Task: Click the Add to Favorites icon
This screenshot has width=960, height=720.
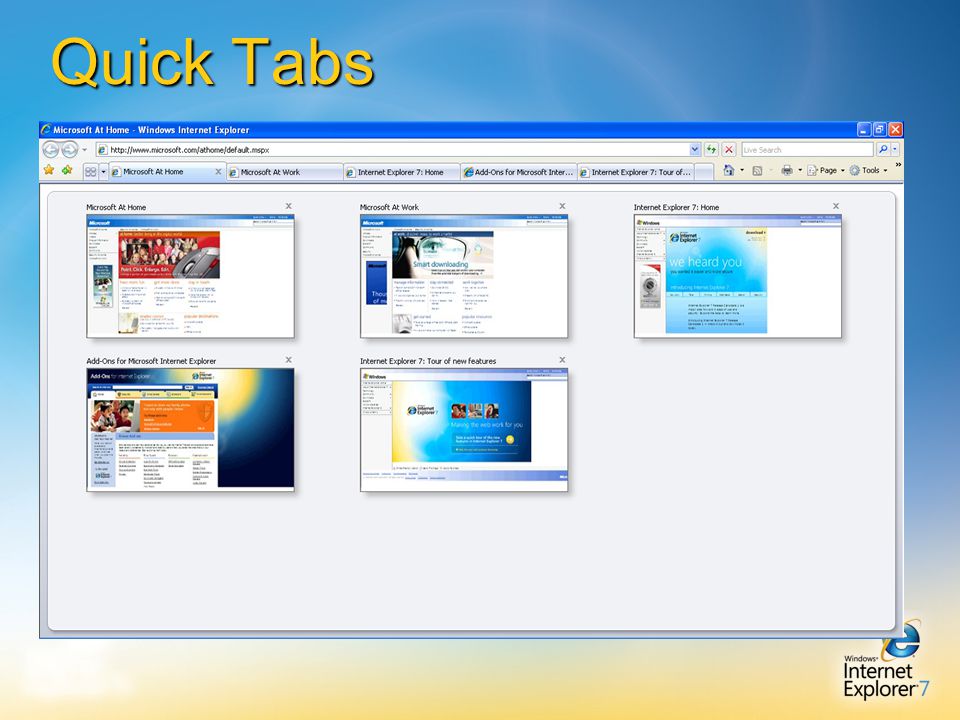Action: (67, 170)
